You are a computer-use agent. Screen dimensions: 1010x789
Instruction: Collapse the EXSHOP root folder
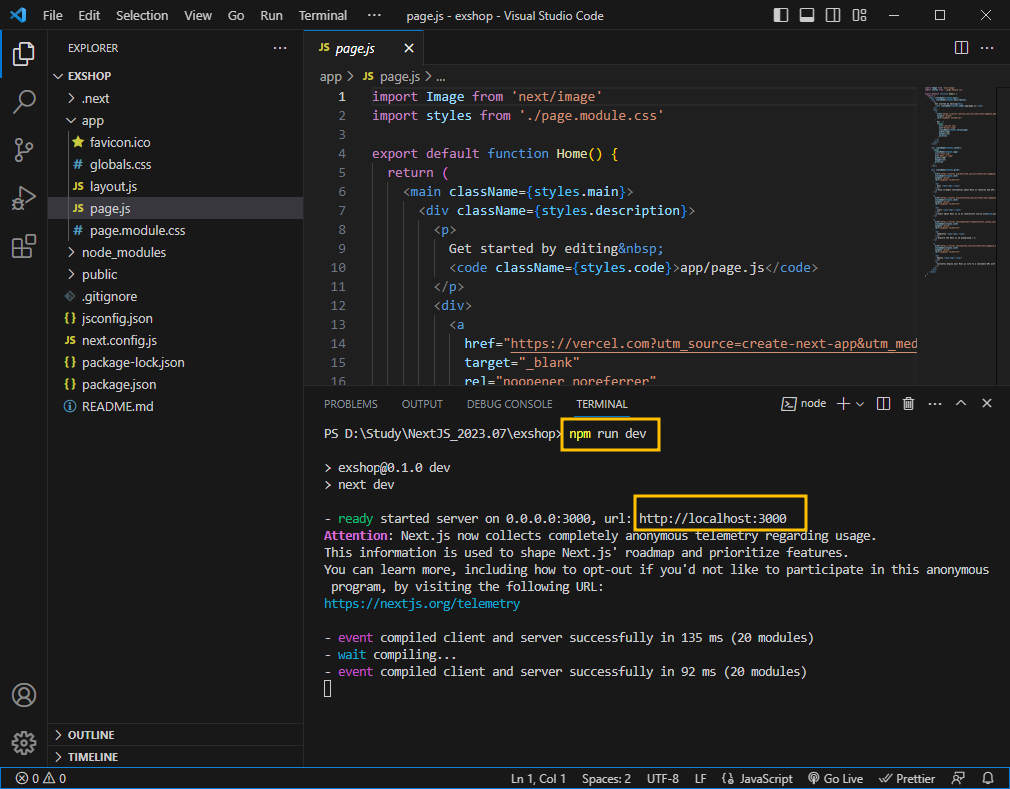175,76
